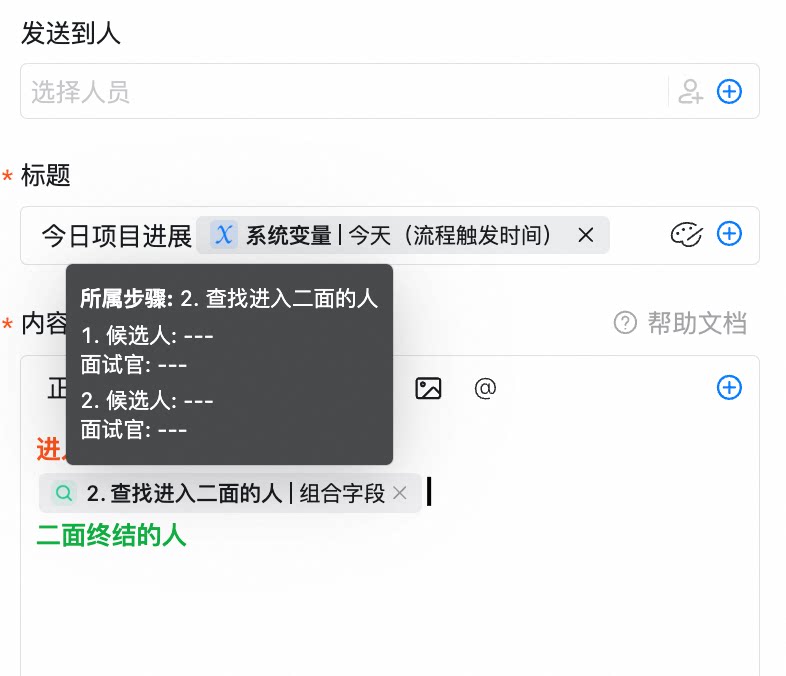Viewport: 786px width, 676px height.
Task: Click the insert image icon in editor toolbar
Action: pos(428,388)
